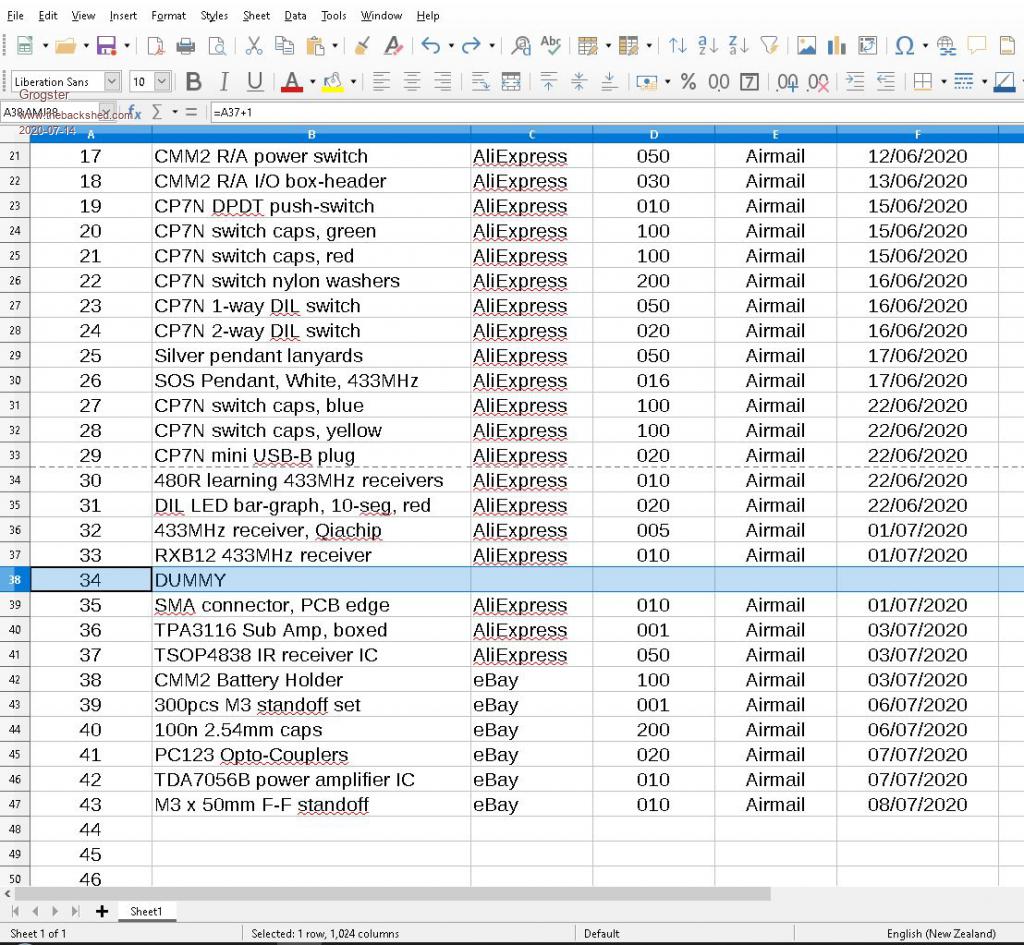This screenshot has width=1024, height=945.
Task: Toggle Align Top vertical alignment
Action: click(549, 82)
